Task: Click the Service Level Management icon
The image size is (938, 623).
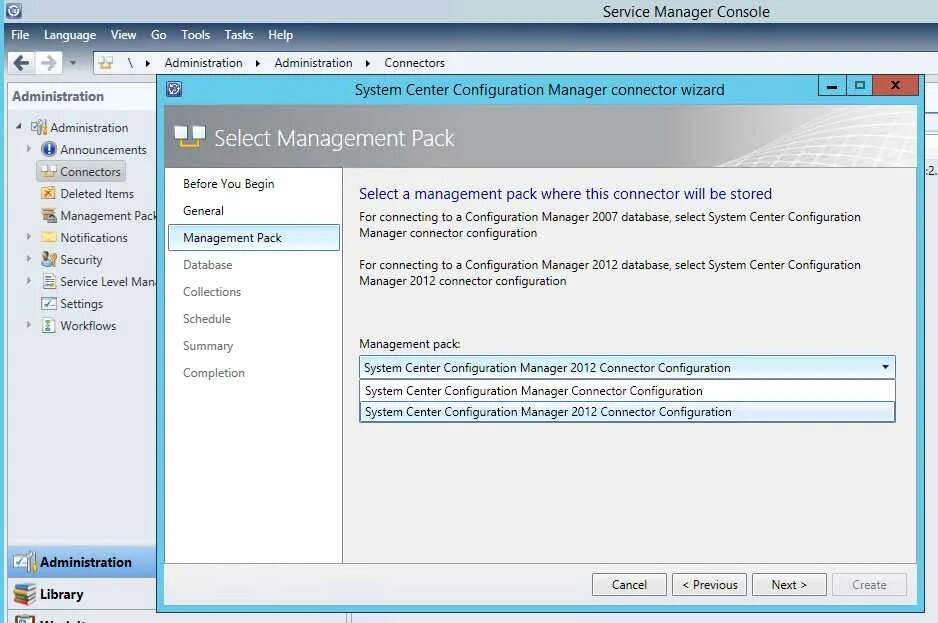Action: click(48, 281)
